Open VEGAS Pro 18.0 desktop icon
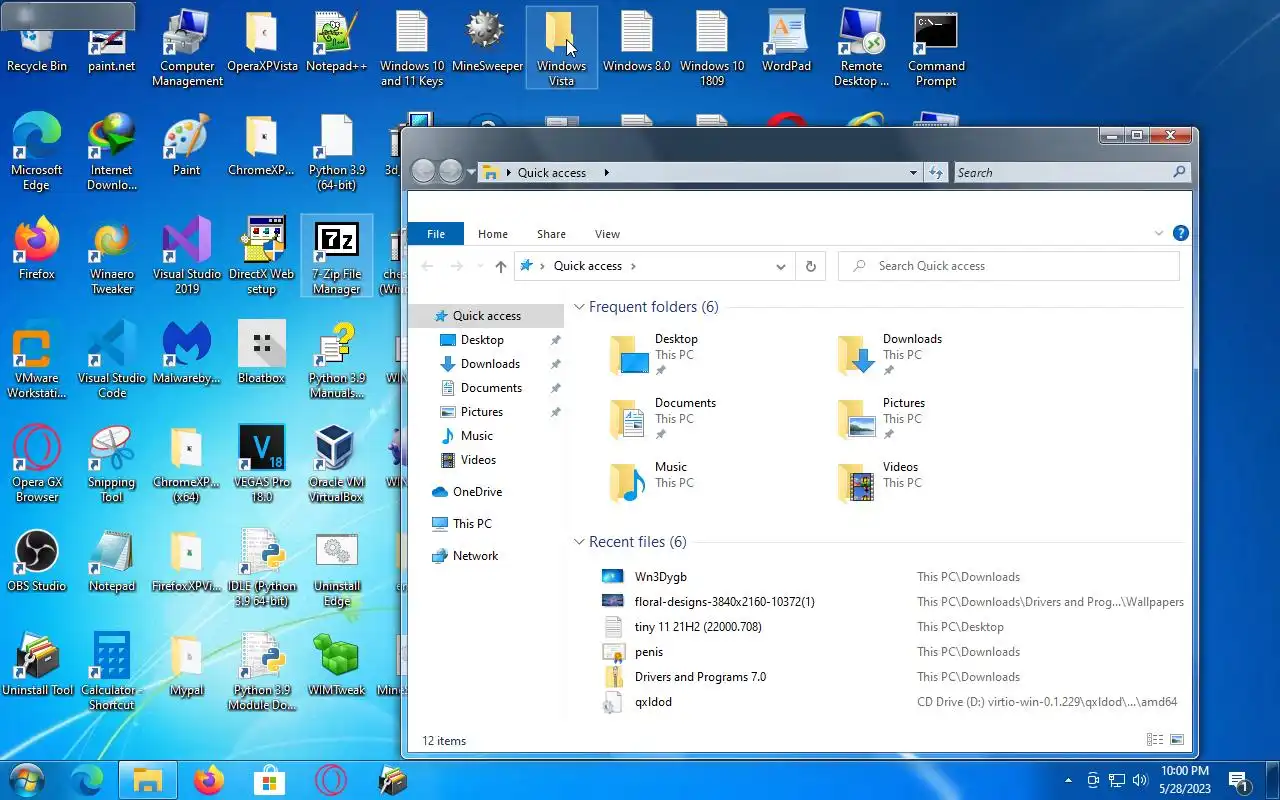This screenshot has height=800, width=1280. (261, 465)
